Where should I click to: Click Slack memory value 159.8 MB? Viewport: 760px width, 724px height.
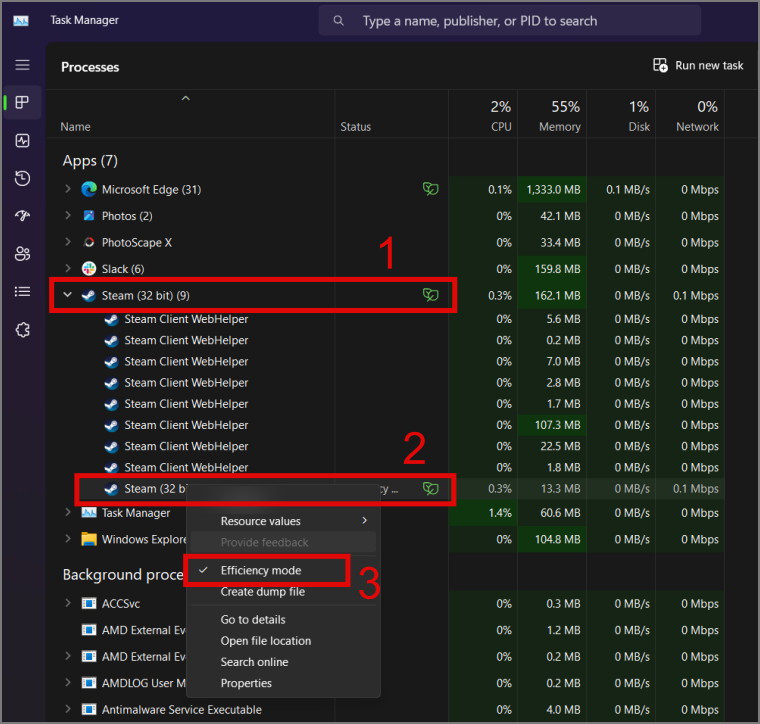[557, 269]
